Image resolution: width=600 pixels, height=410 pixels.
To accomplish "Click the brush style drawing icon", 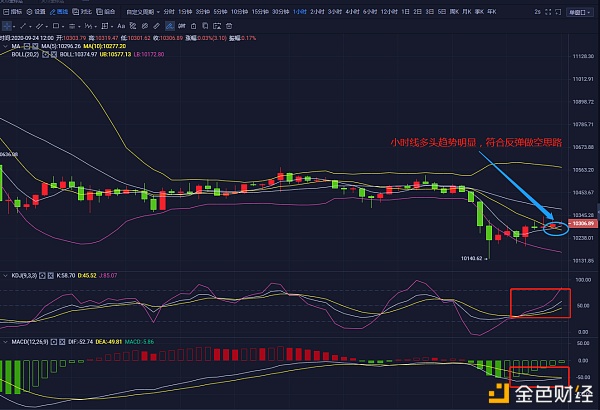I will coord(133,26).
